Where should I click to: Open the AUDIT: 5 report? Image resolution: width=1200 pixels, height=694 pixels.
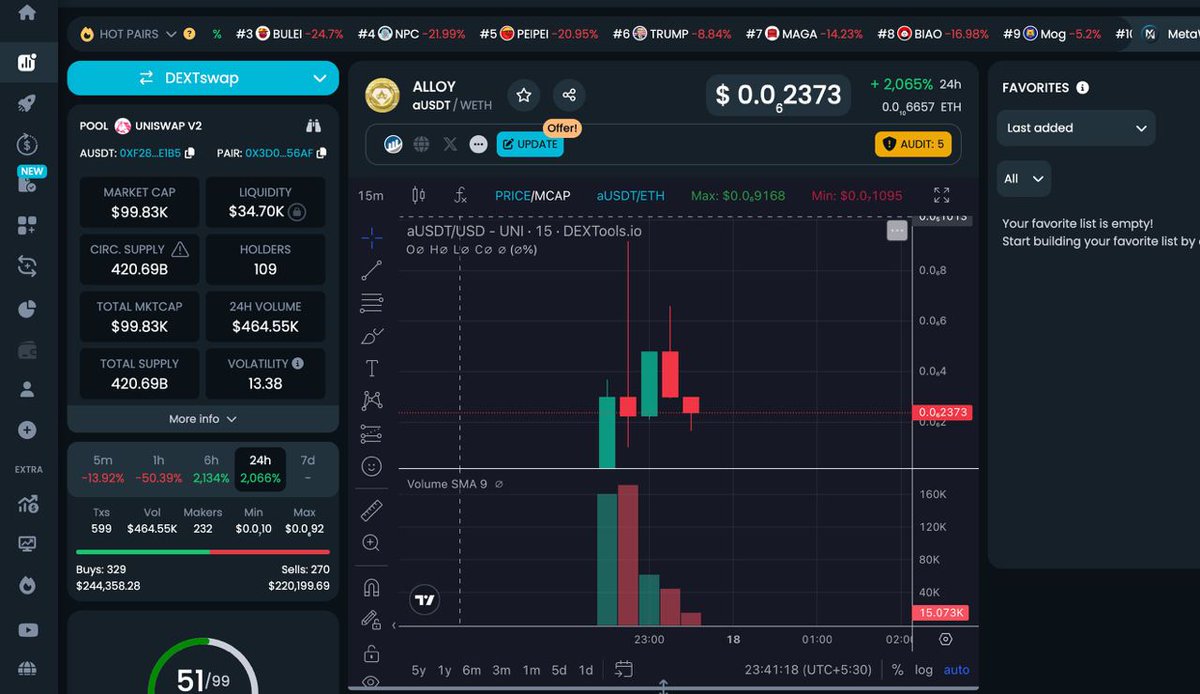click(913, 144)
